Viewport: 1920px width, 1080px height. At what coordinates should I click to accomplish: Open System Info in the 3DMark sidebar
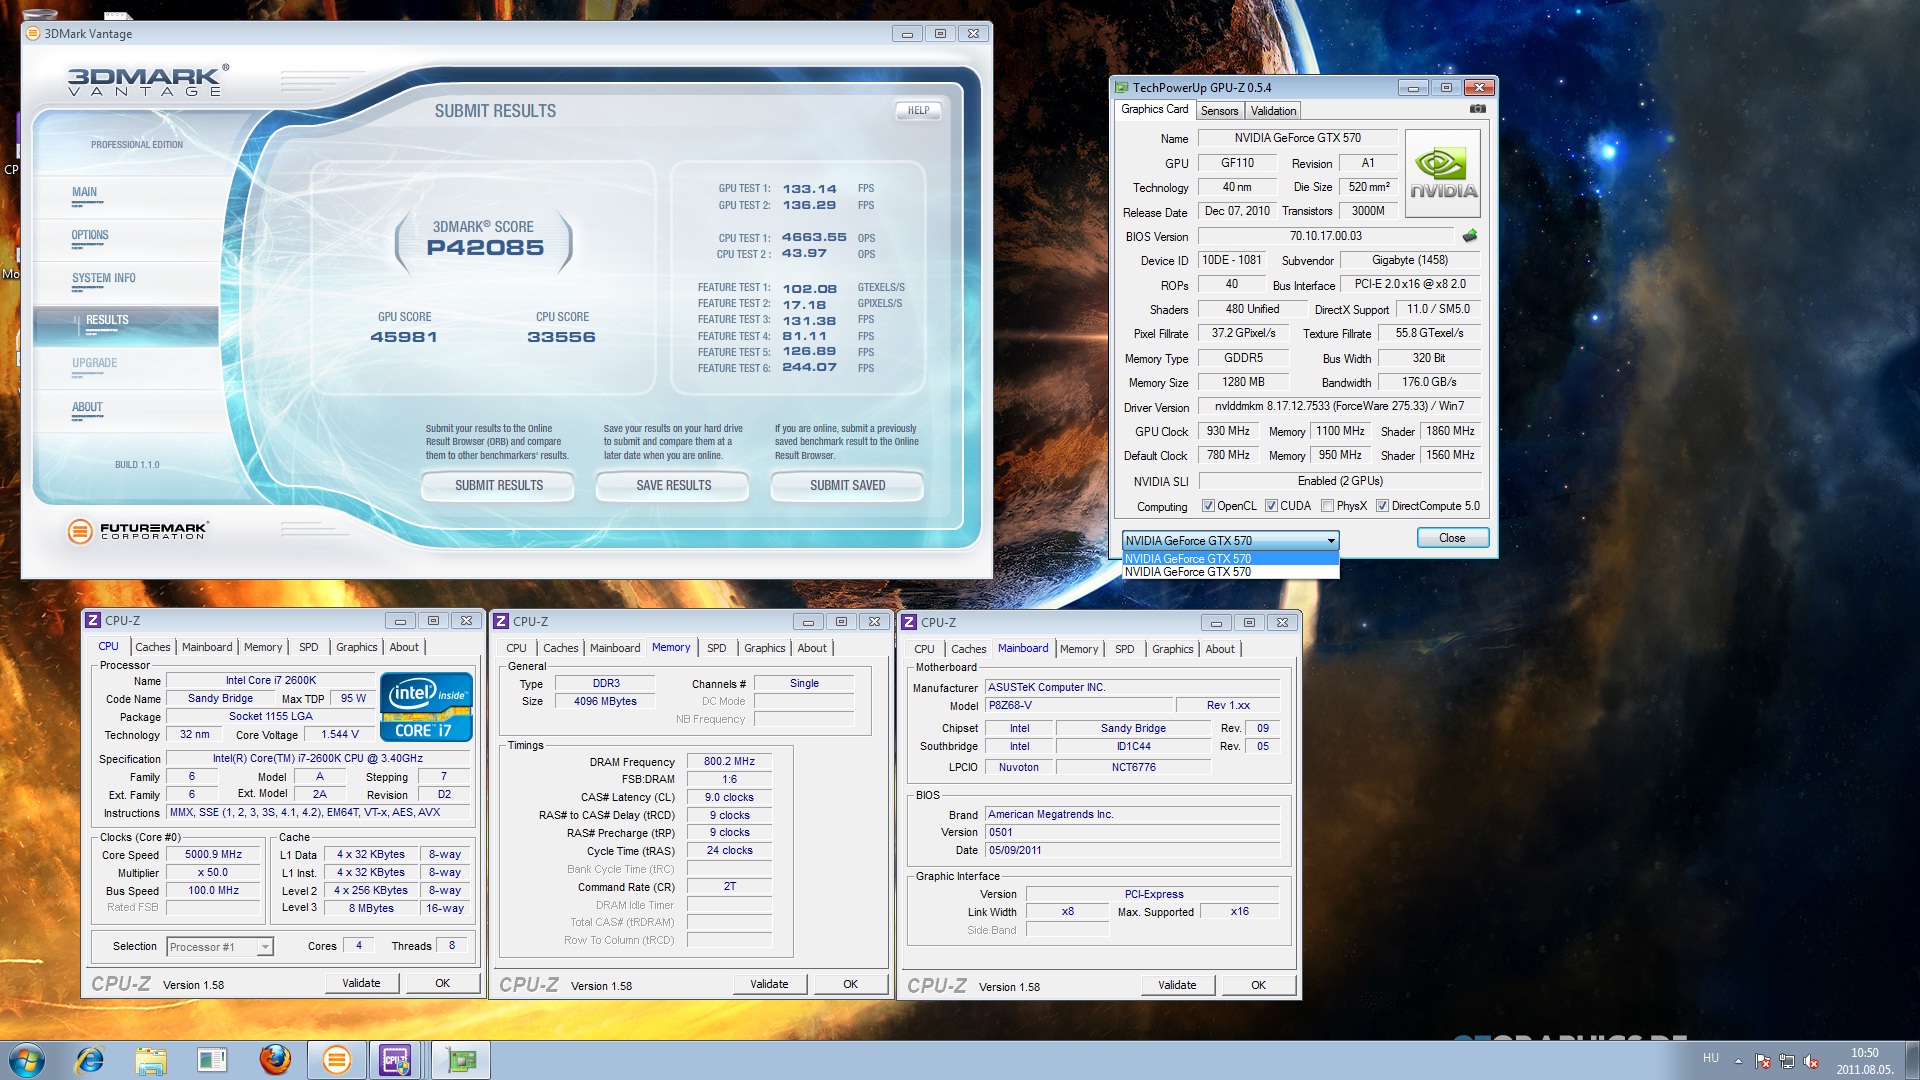[x=103, y=279]
